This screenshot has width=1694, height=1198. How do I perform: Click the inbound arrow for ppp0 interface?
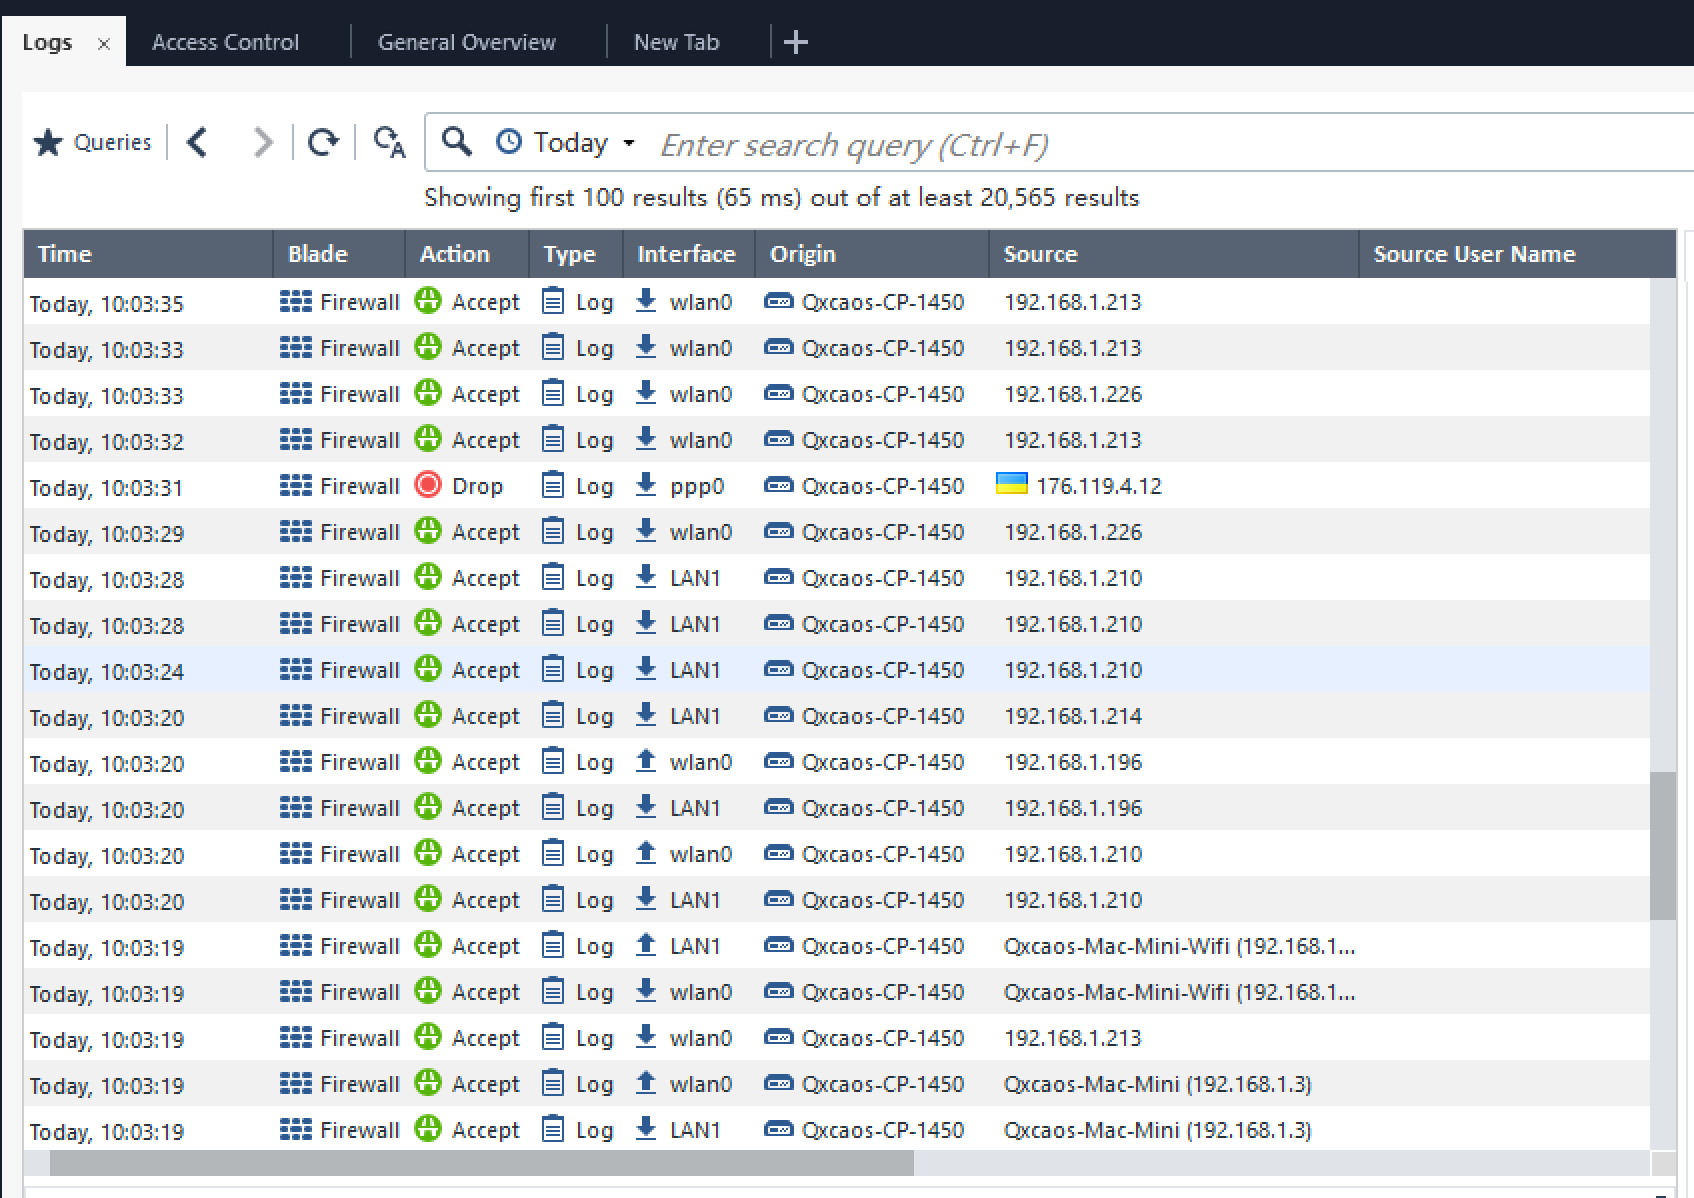(x=646, y=485)
